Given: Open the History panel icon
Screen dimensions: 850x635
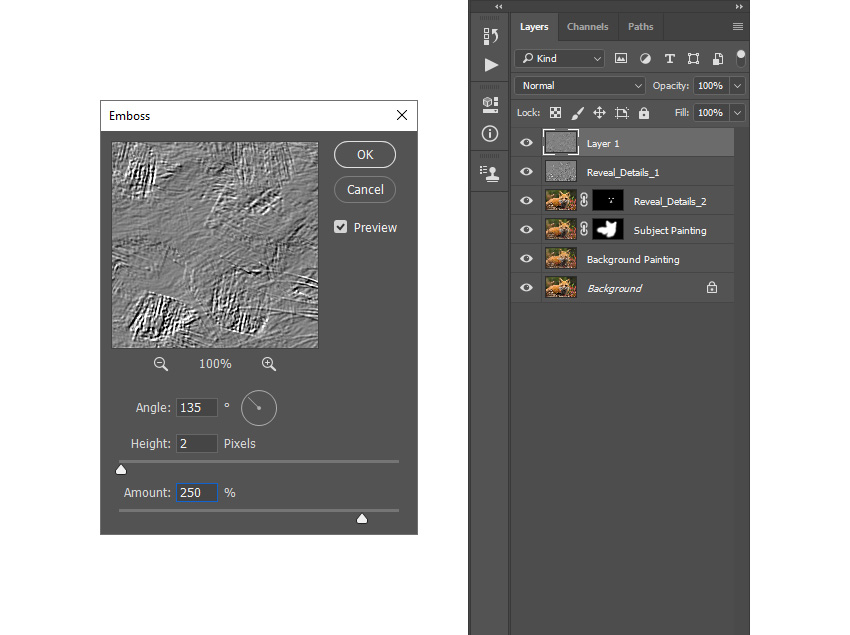Looking at the screenshot, I should 490,36.
